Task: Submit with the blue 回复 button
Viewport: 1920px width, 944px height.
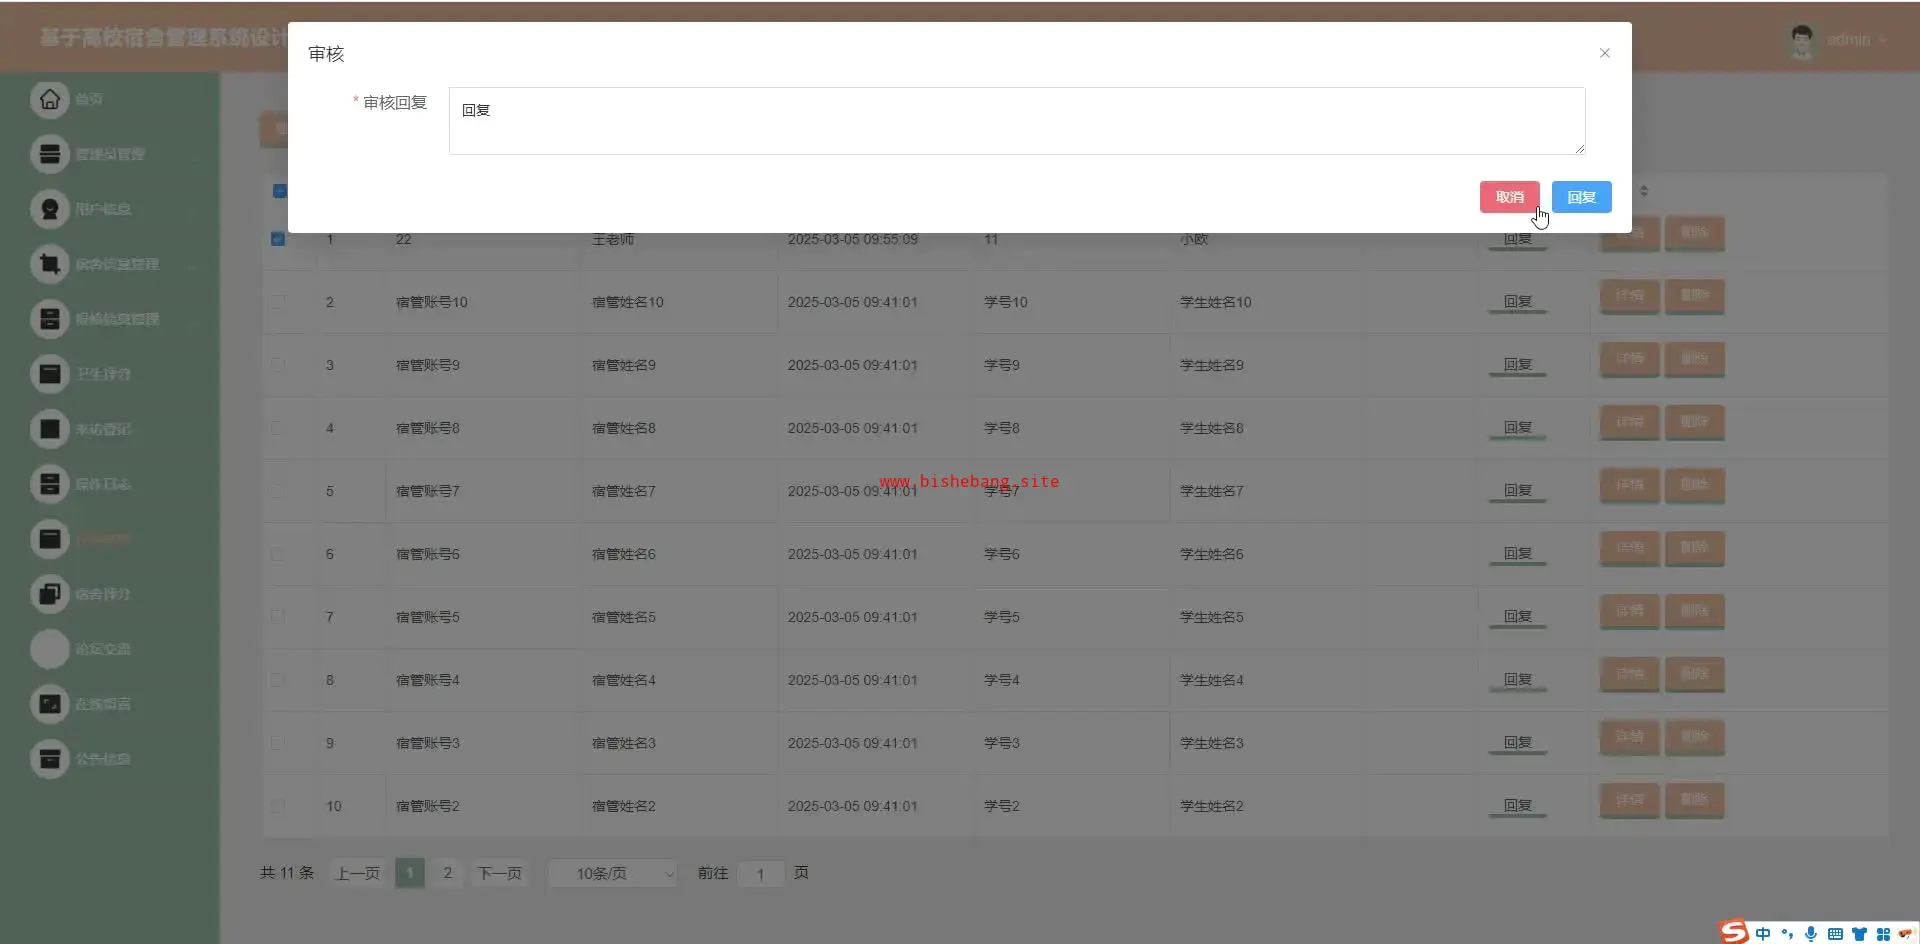Action: pyautogui.click(x=1582, y=197)
